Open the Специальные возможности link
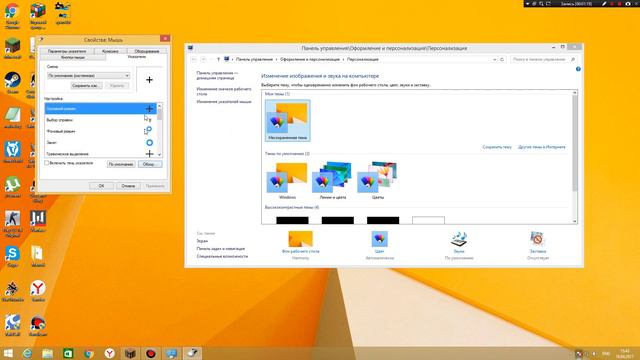 tap(222, 256)
